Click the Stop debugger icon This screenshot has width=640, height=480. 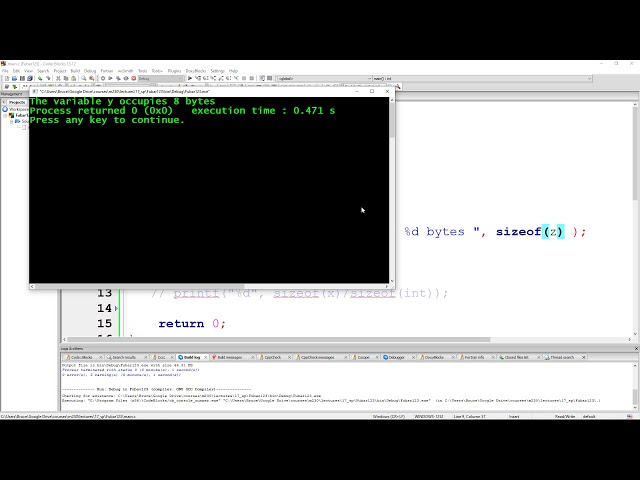(251, 78)
